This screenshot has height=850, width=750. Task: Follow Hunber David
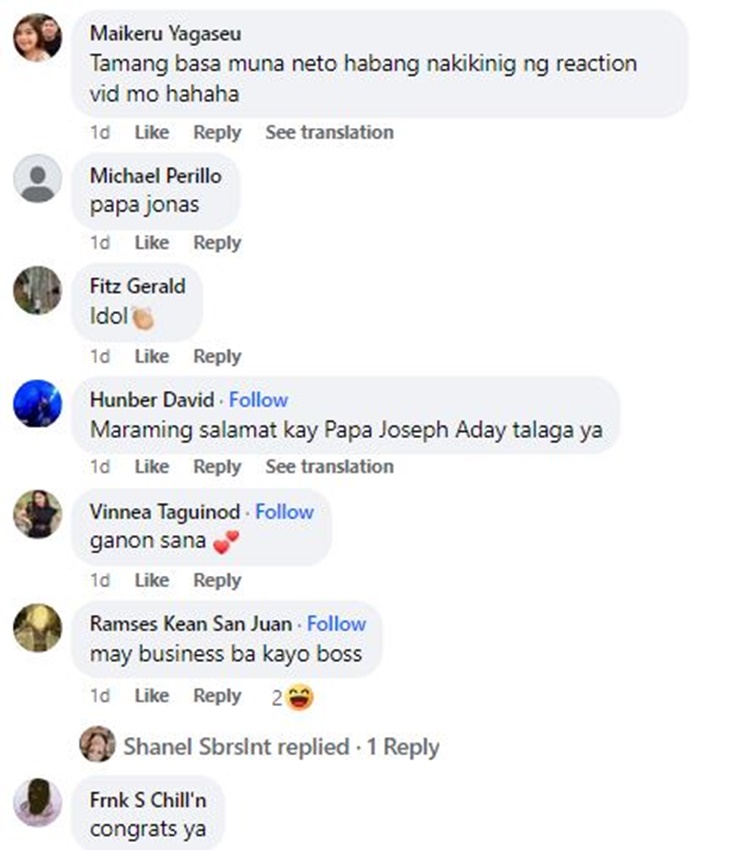click(258, 400)
